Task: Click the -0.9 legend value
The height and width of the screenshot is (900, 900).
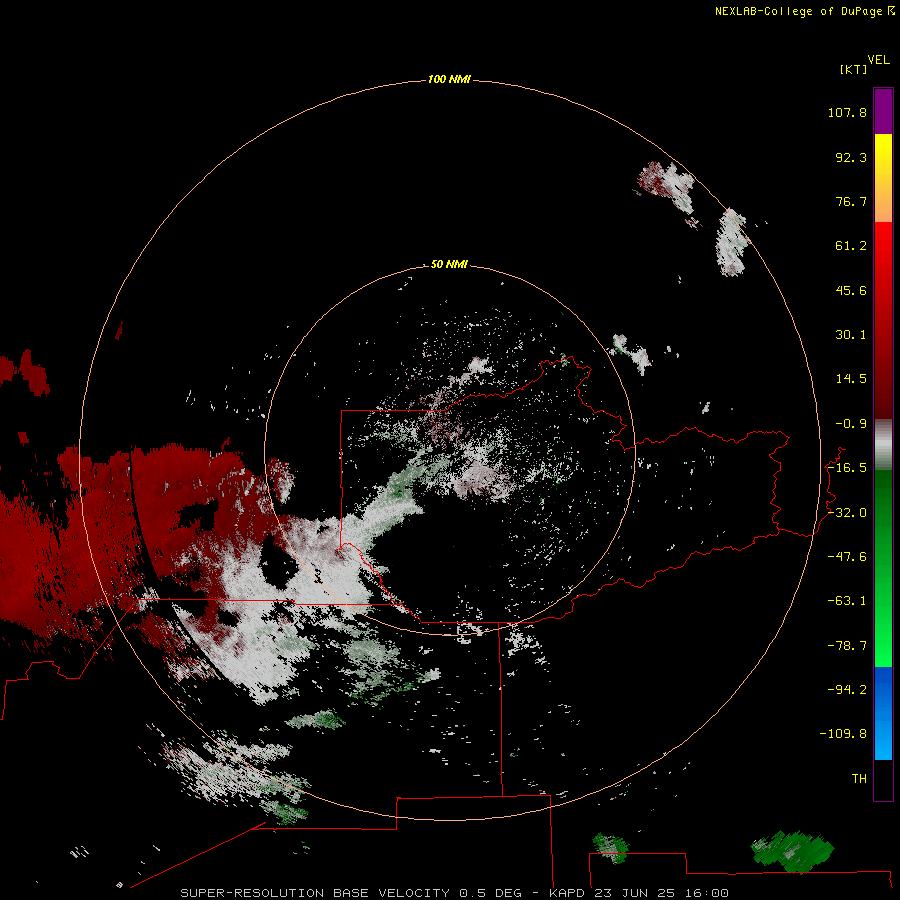Action: tap(851, 424)
